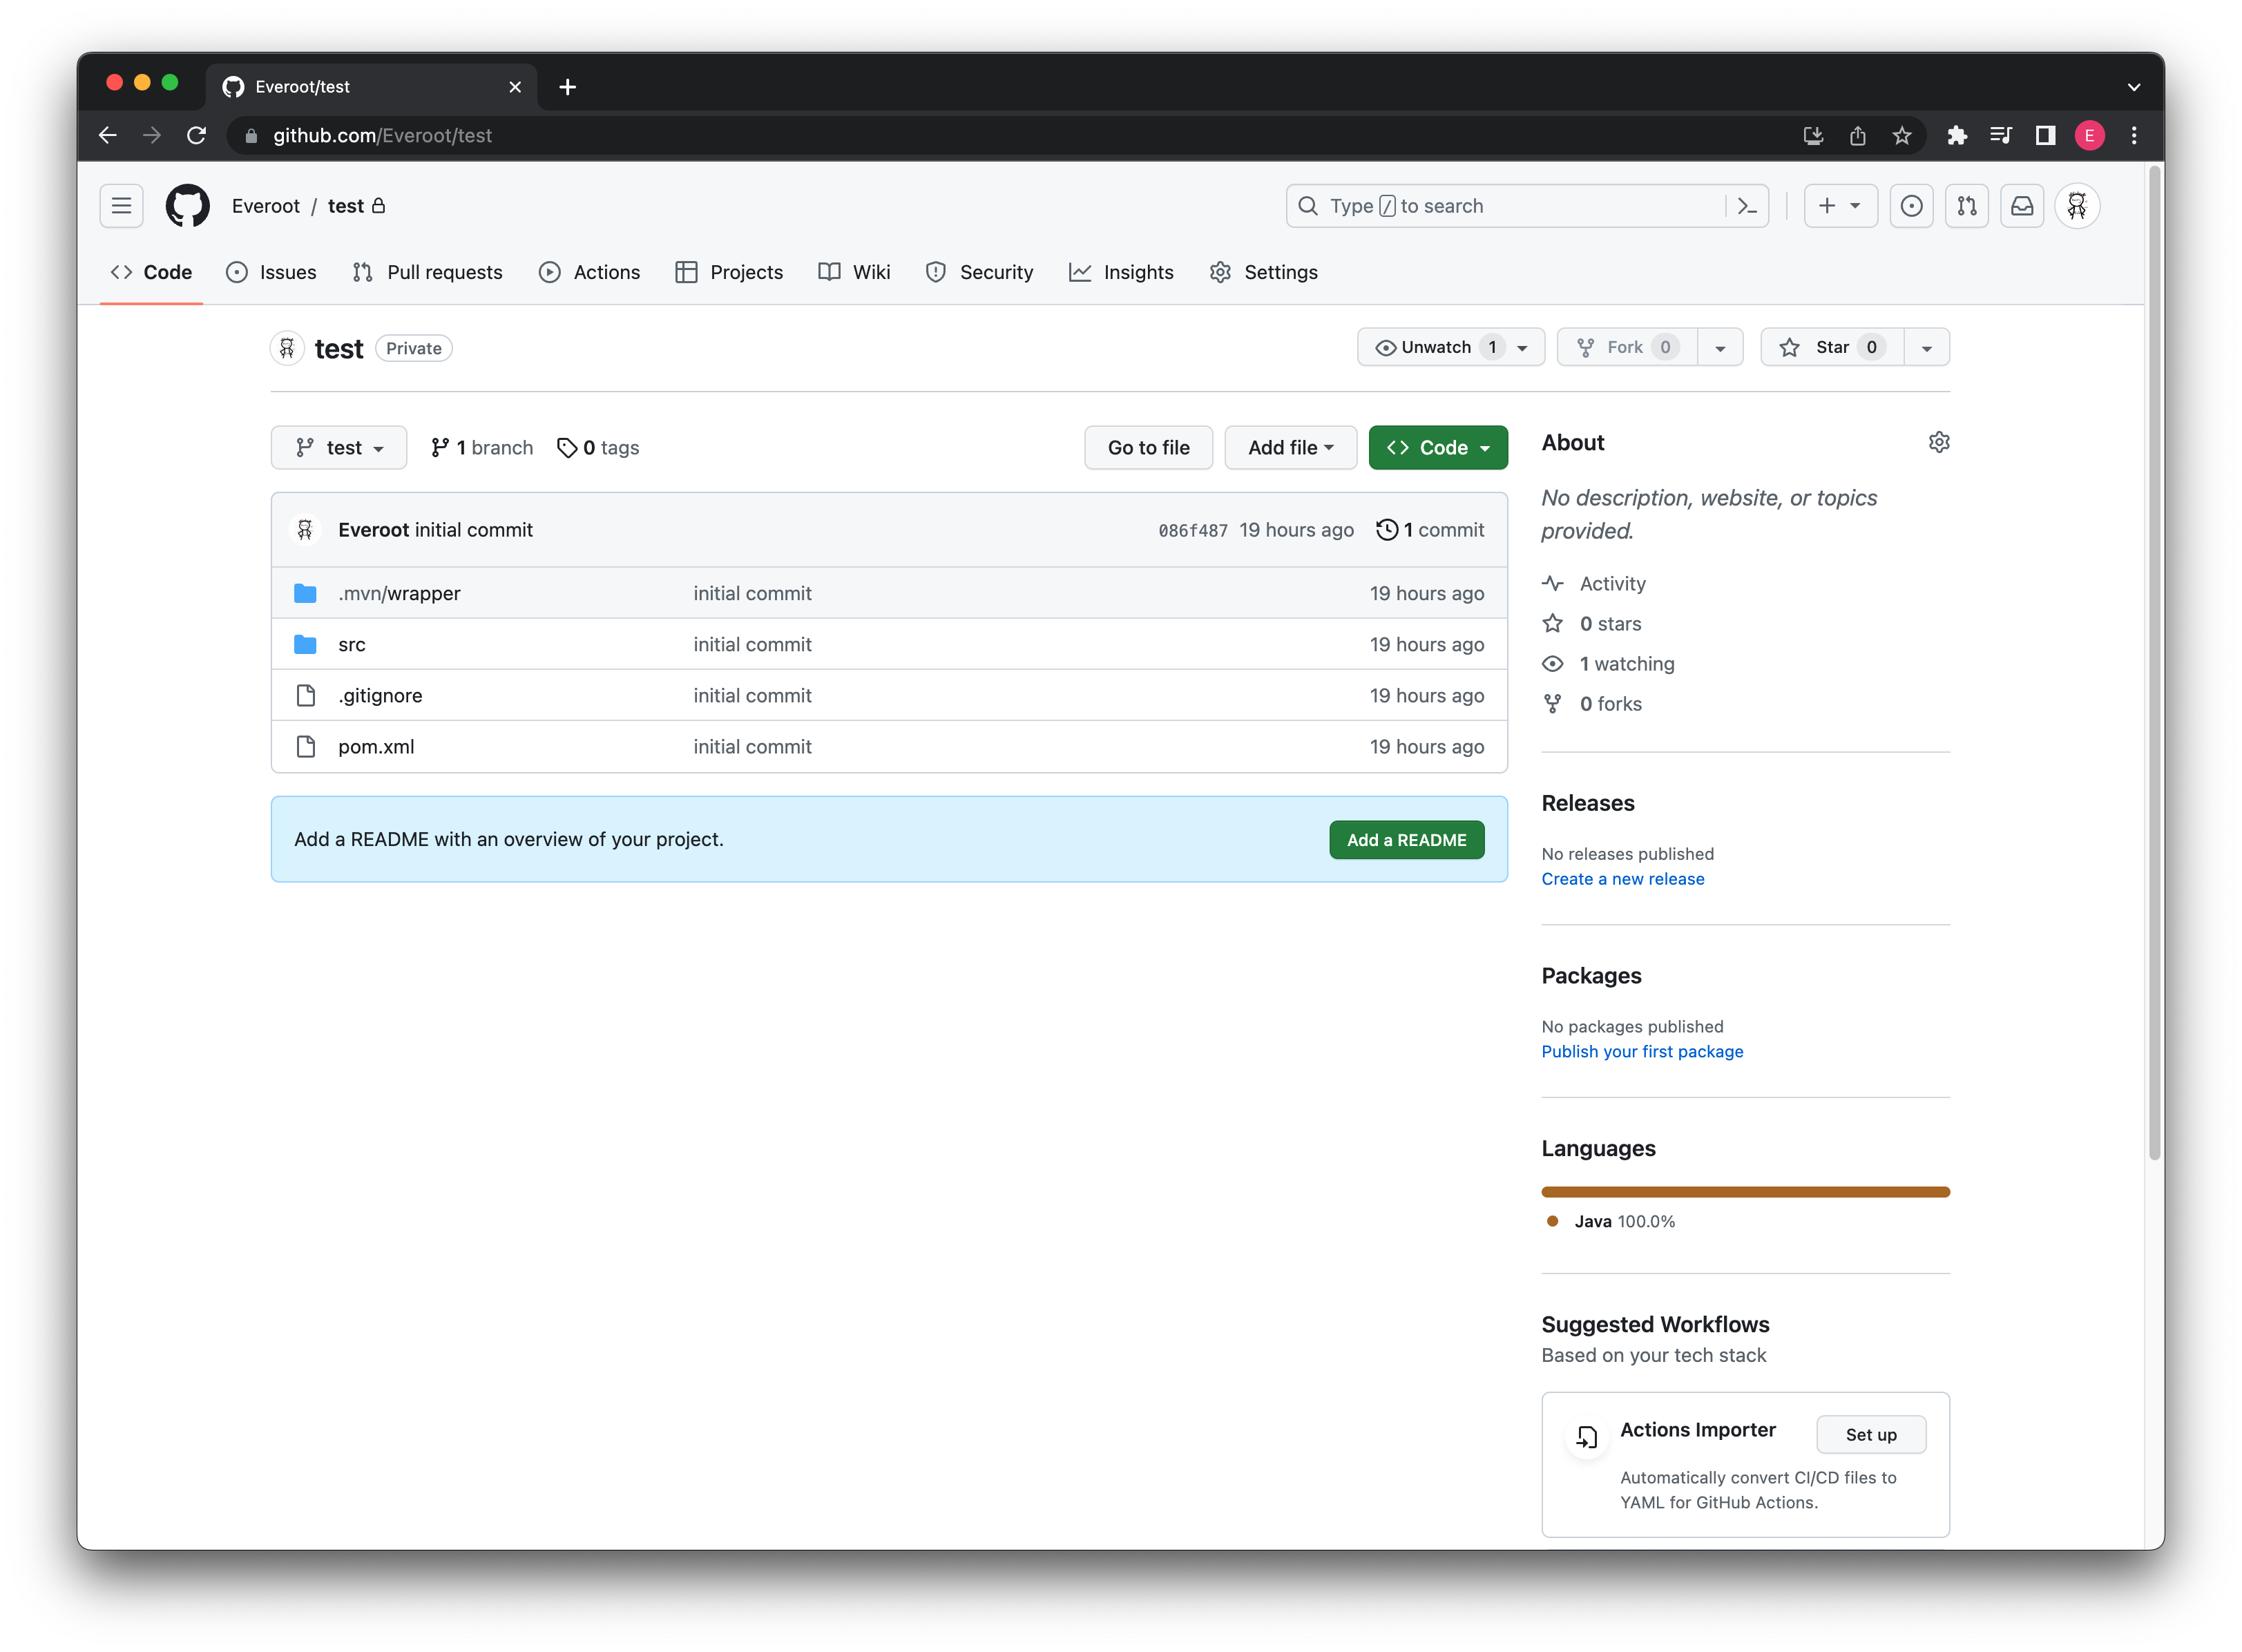Open the GitHub home logo
The height and width of the screenshot is (1652, 2242).
coord(187,206)
